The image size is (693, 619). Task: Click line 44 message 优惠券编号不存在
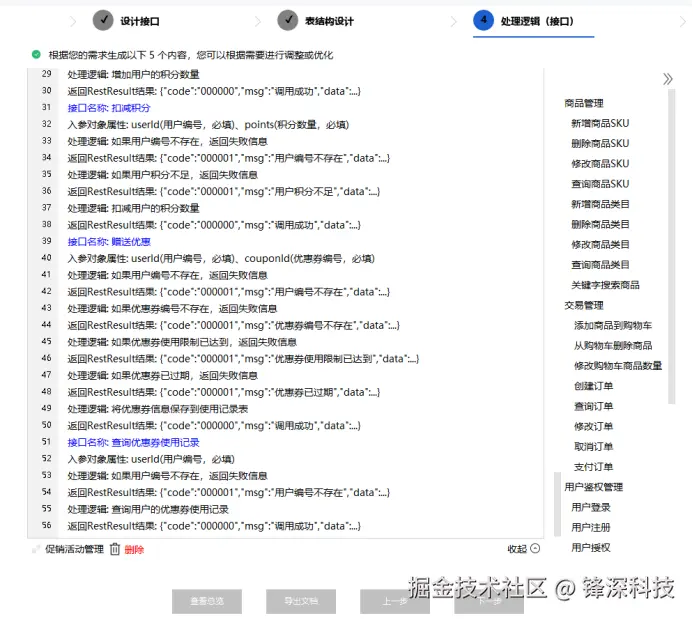233,325
